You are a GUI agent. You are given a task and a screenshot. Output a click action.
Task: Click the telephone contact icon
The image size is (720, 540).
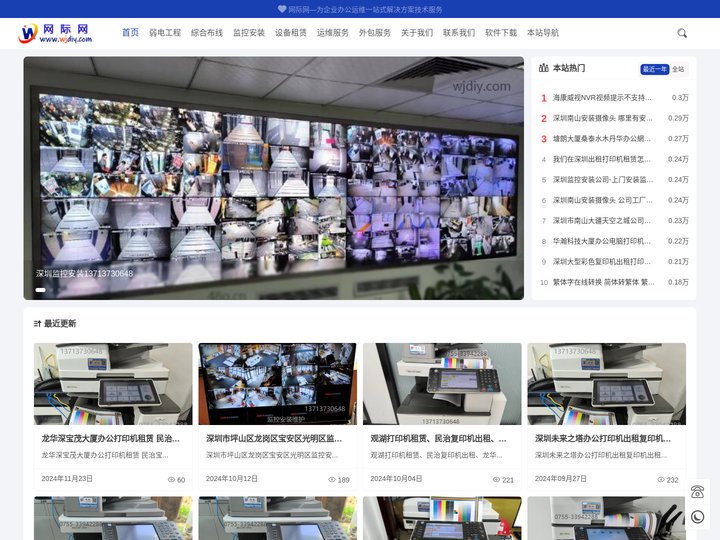[697, 491]
